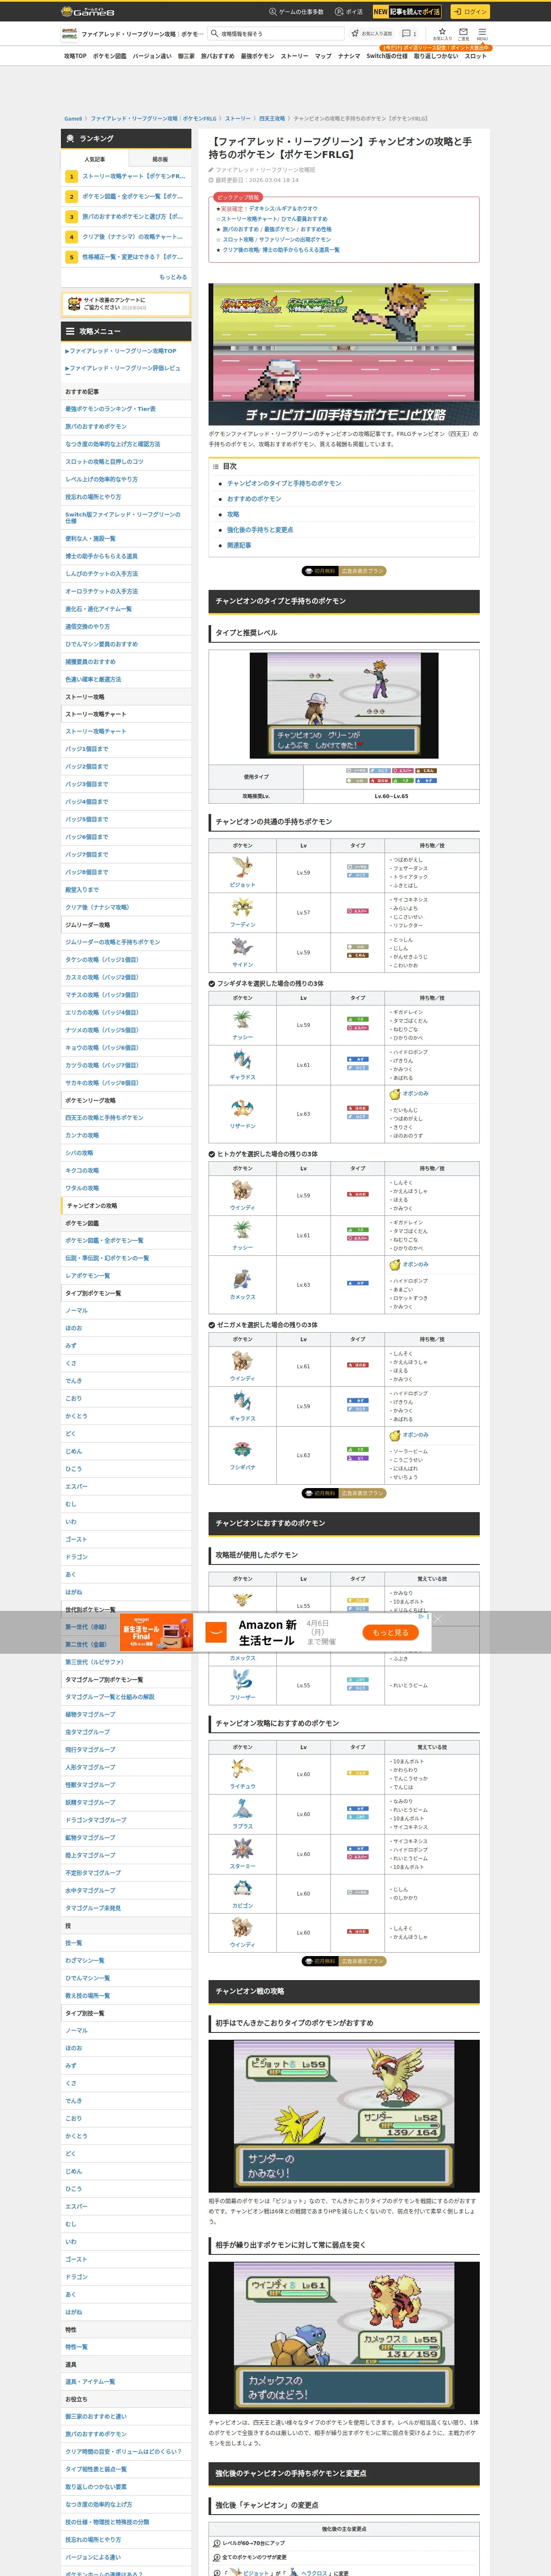The height and width of the screenshot is (2576, 551).
Task: Open 攻略TOP in the top navigation
Action: pyautogui.click(x=75, y=56)
